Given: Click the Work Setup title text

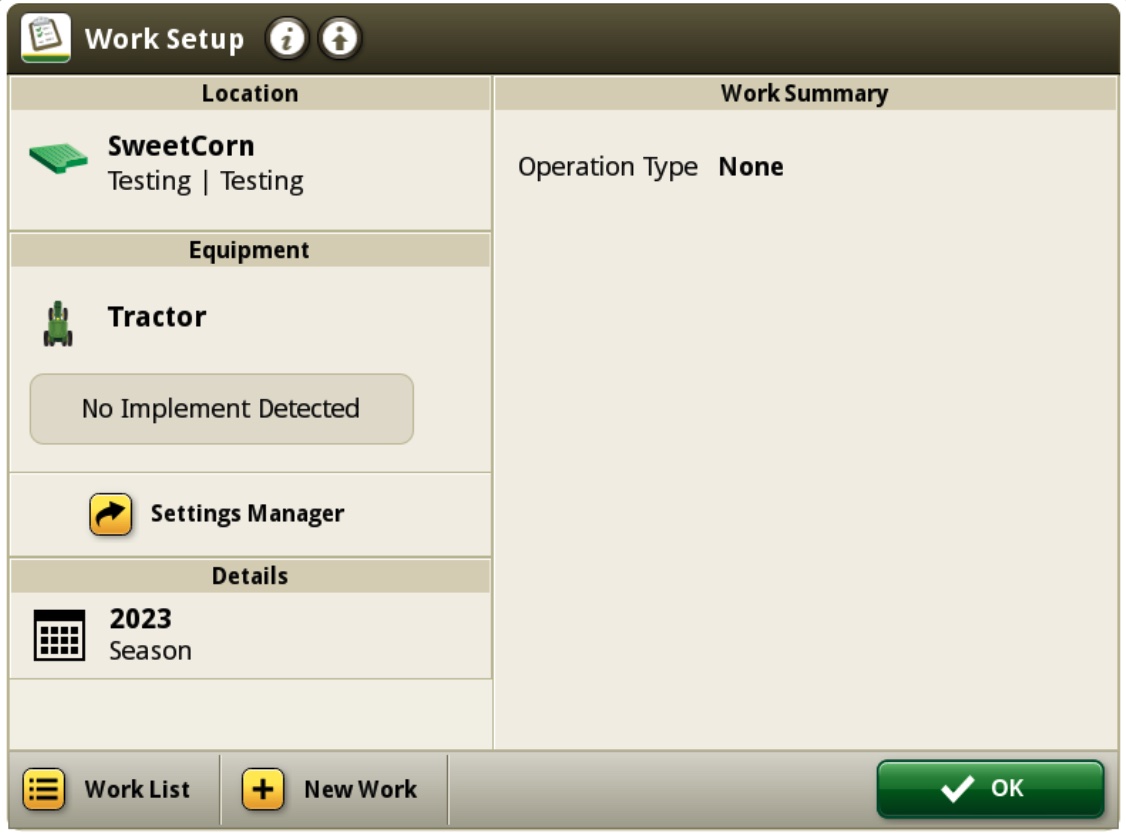Looking at the screenshot, I should tap(164, 39).
